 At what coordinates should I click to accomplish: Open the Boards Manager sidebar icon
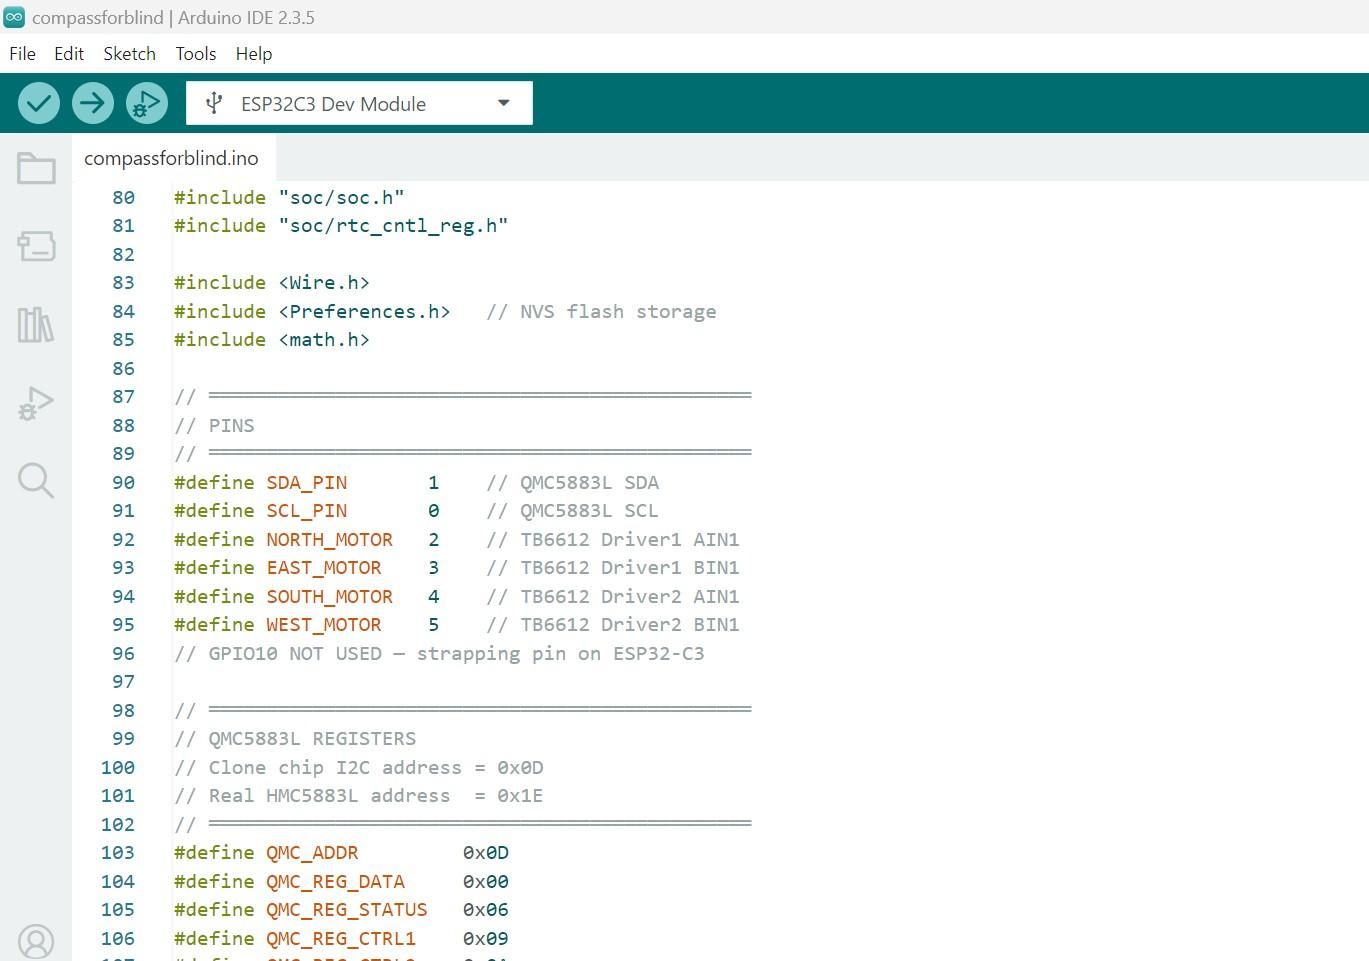[x=36, y=246]
